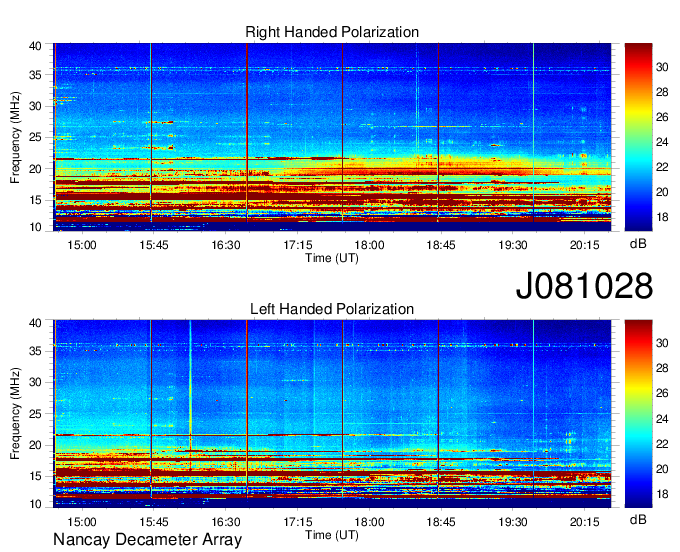Click "15:00" time tick under Right Handed plot

pos(82,245)
